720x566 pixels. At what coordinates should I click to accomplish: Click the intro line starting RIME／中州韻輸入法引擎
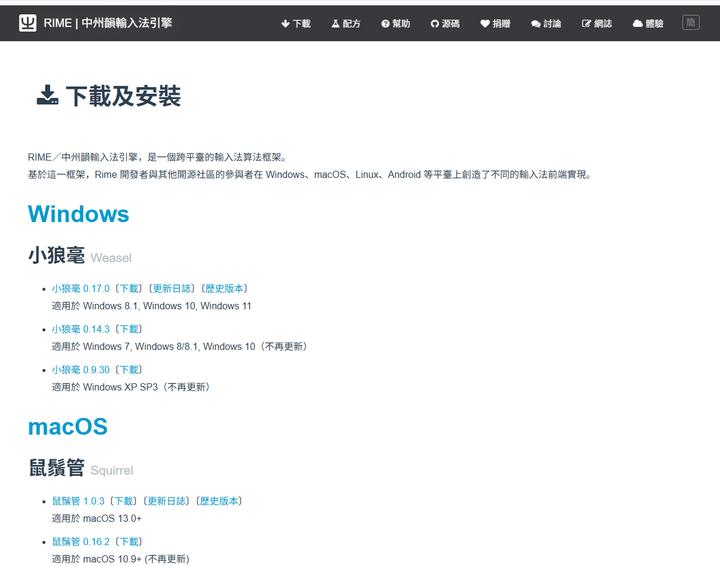[x=158, y=157]
